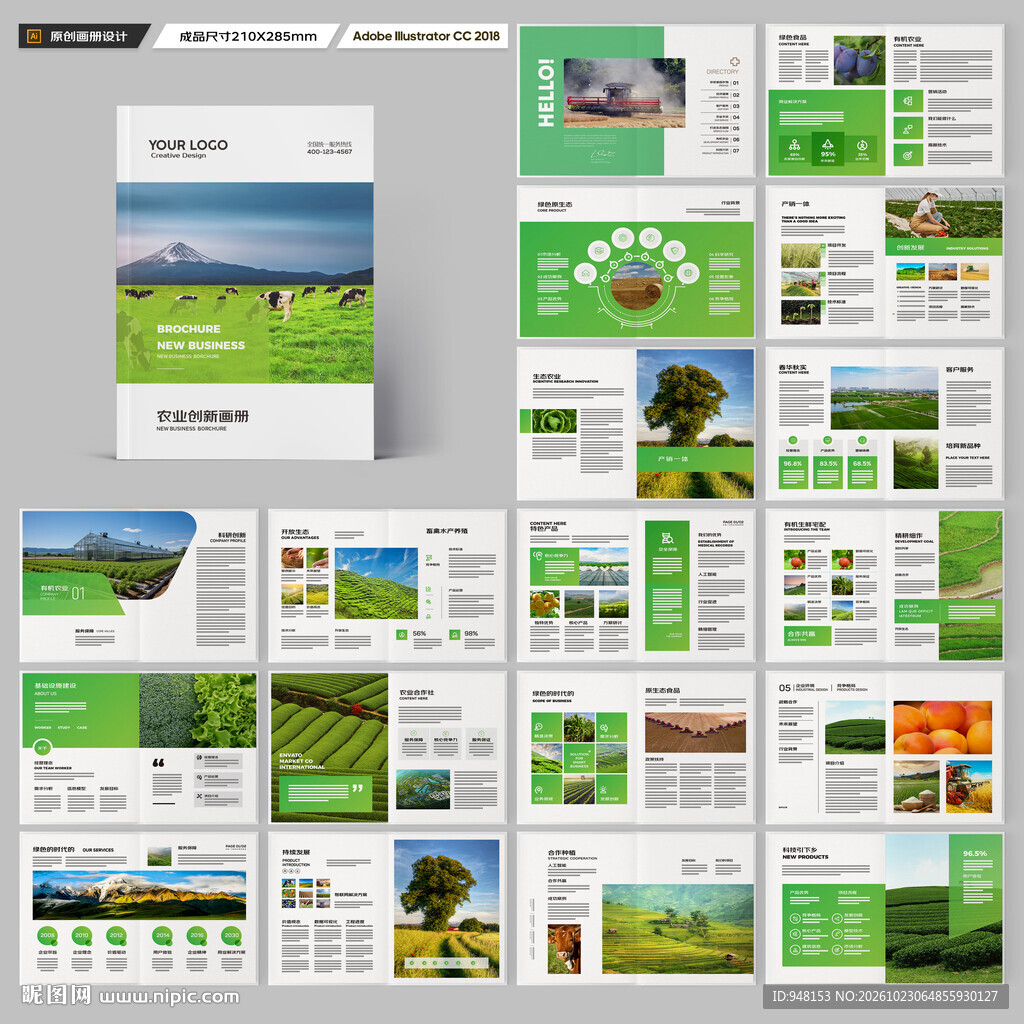Click the "成品尺寸210X285mm" size label
This screenshot has width=1024, height=1024.
pos(248,37)
